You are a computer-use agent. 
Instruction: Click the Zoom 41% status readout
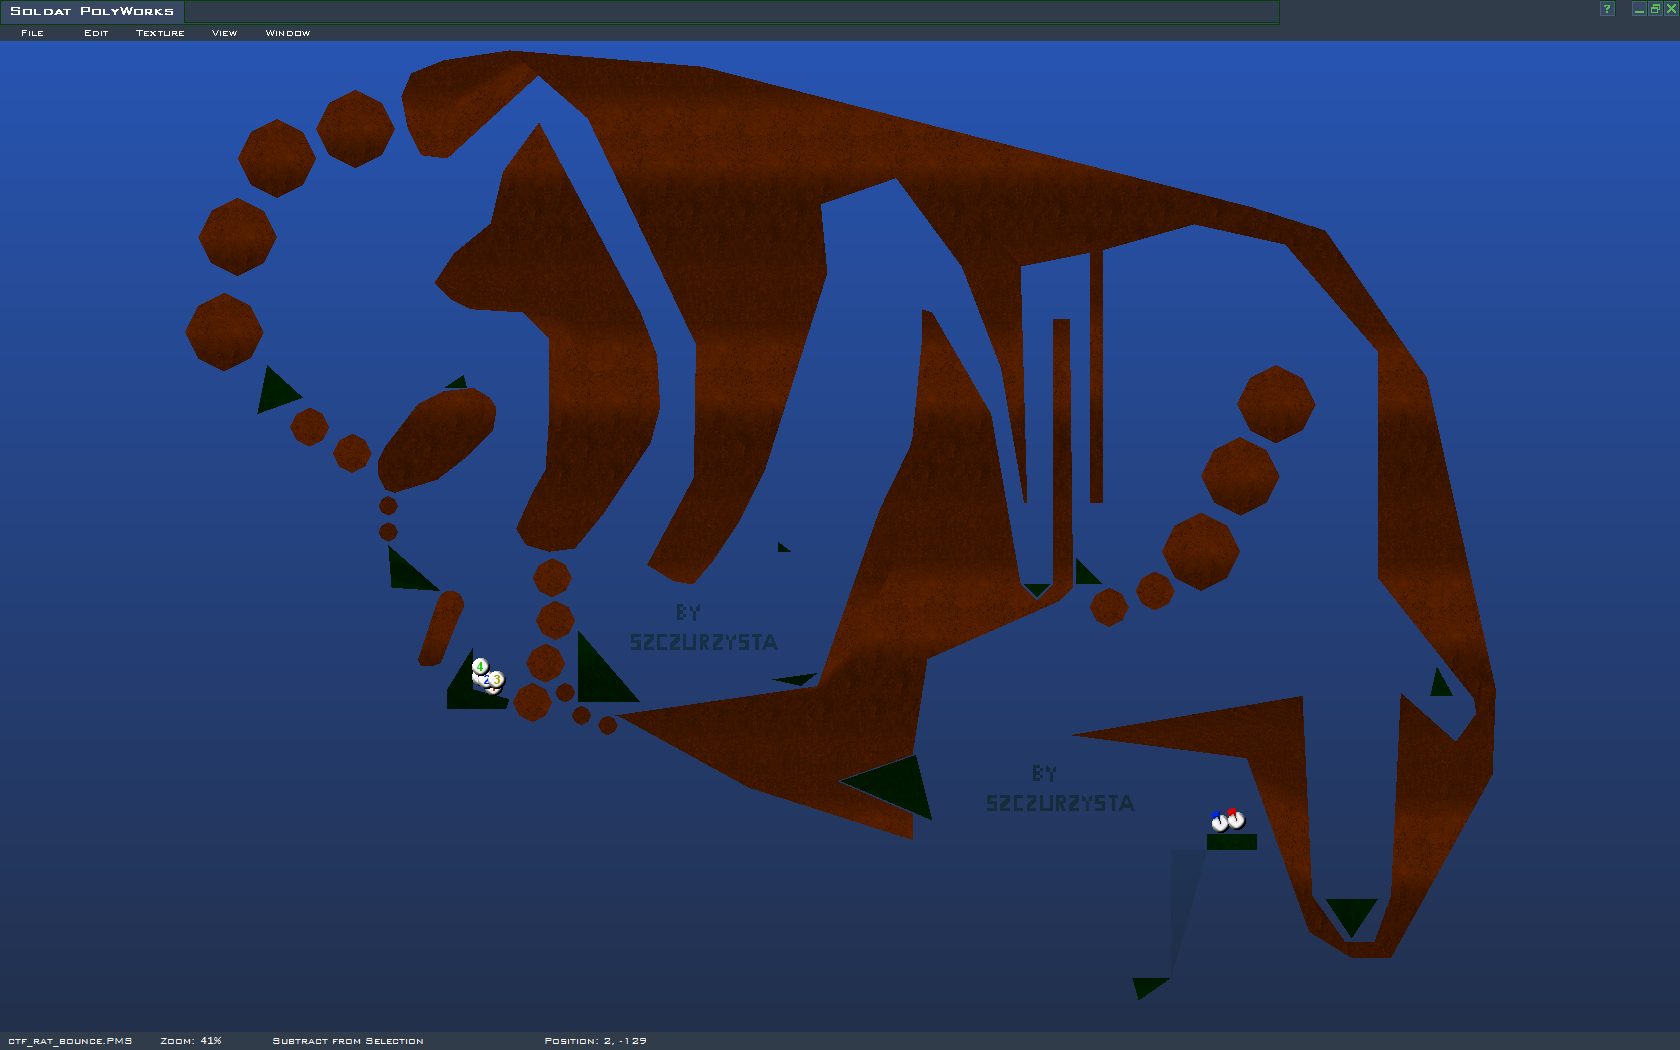click(x=191, y=1041)
